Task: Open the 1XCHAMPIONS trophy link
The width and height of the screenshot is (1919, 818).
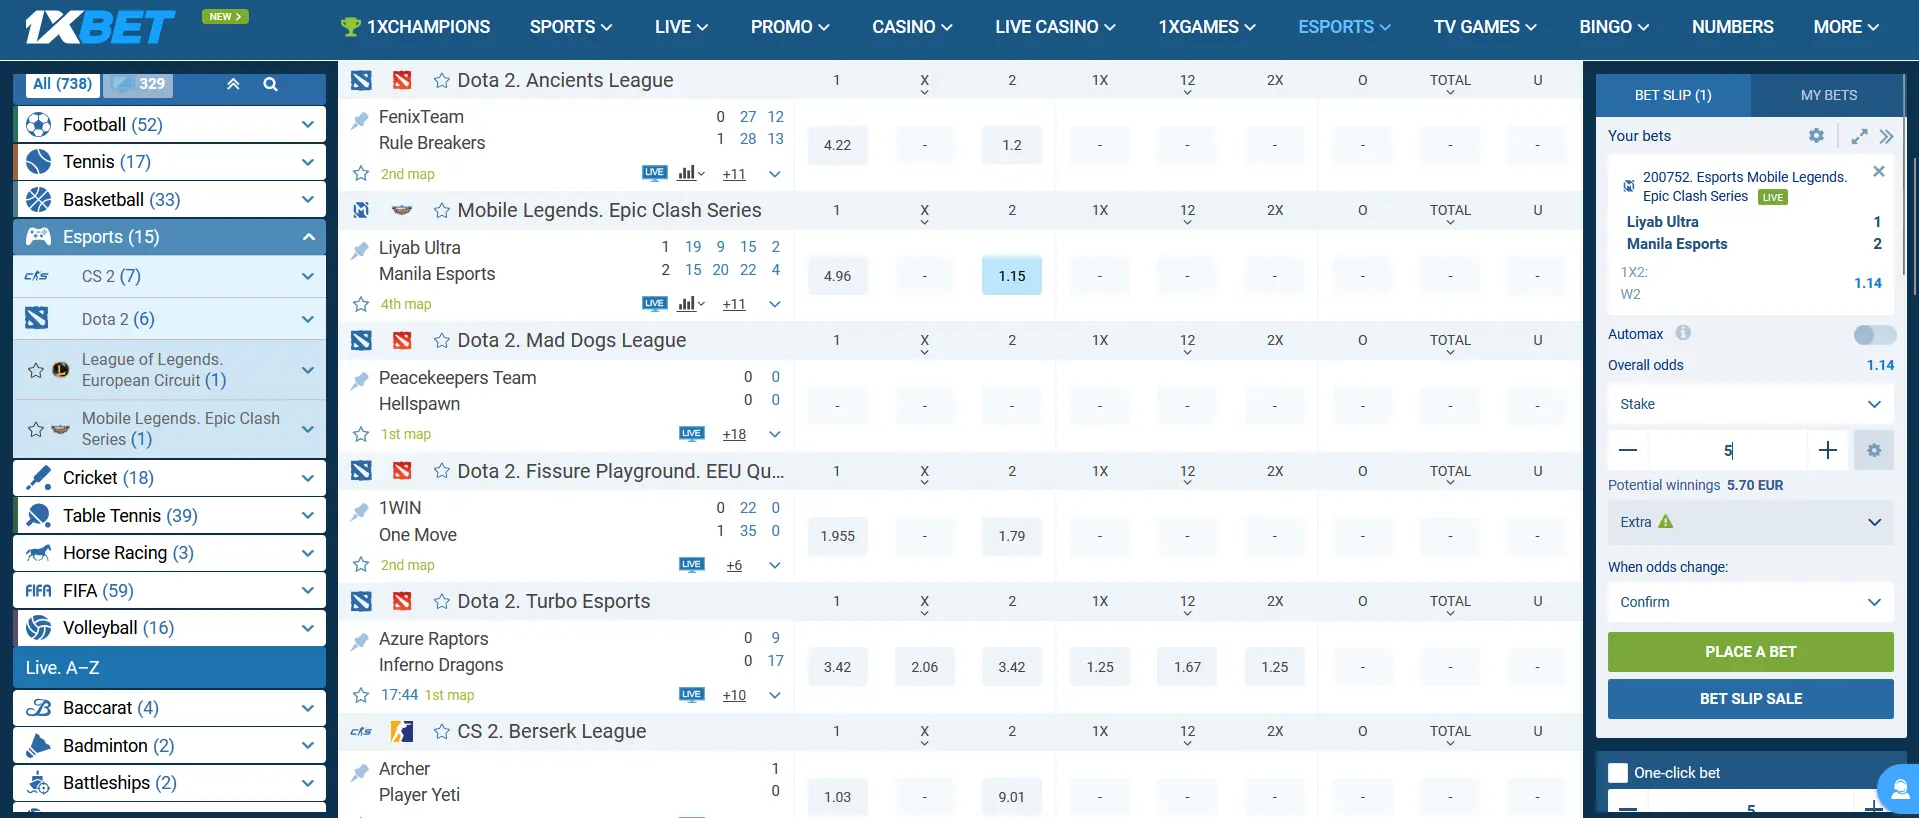Action: tap(416, 27)
